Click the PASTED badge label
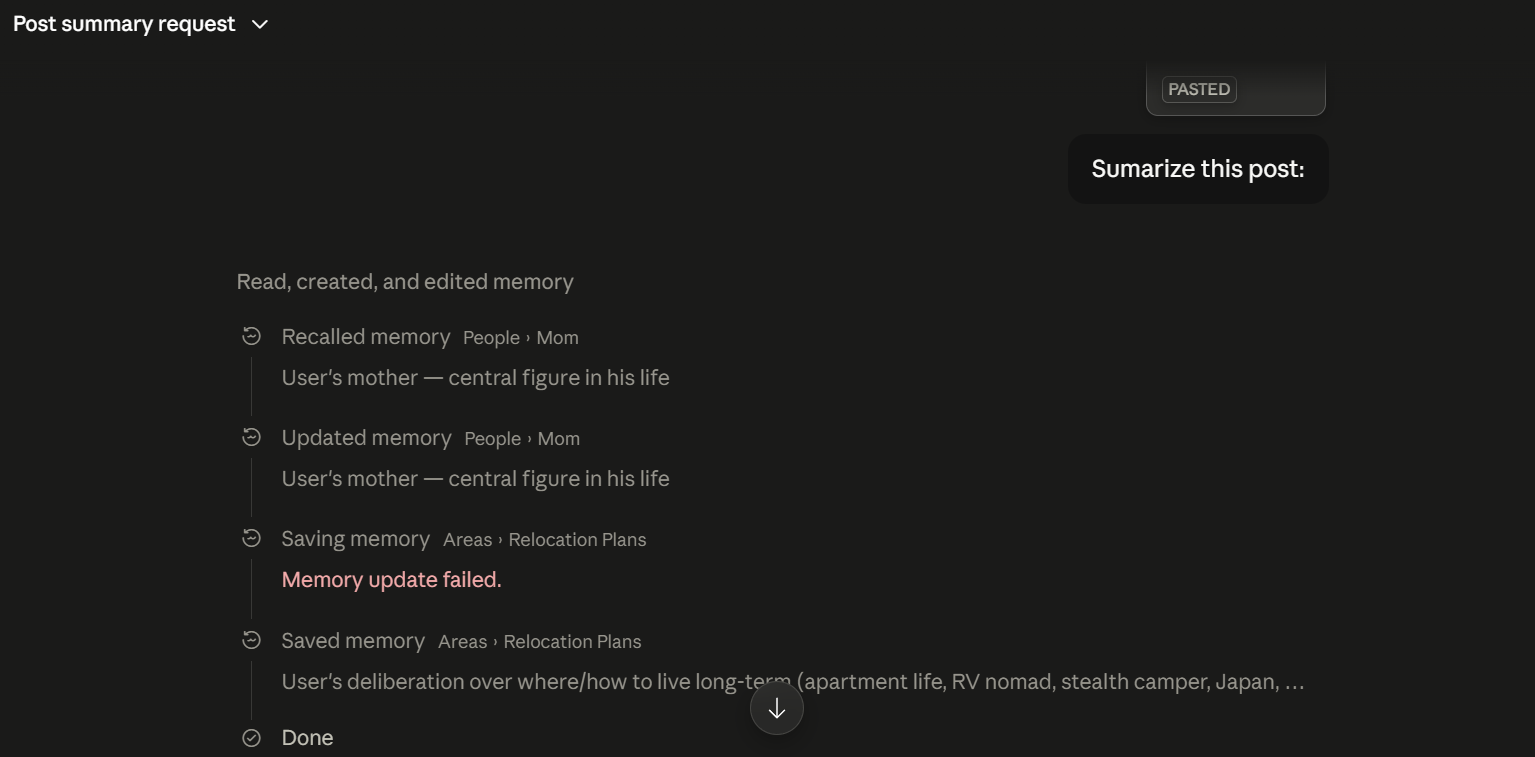The width and height of the screenshot is (1535, 757). point(1199,89)
